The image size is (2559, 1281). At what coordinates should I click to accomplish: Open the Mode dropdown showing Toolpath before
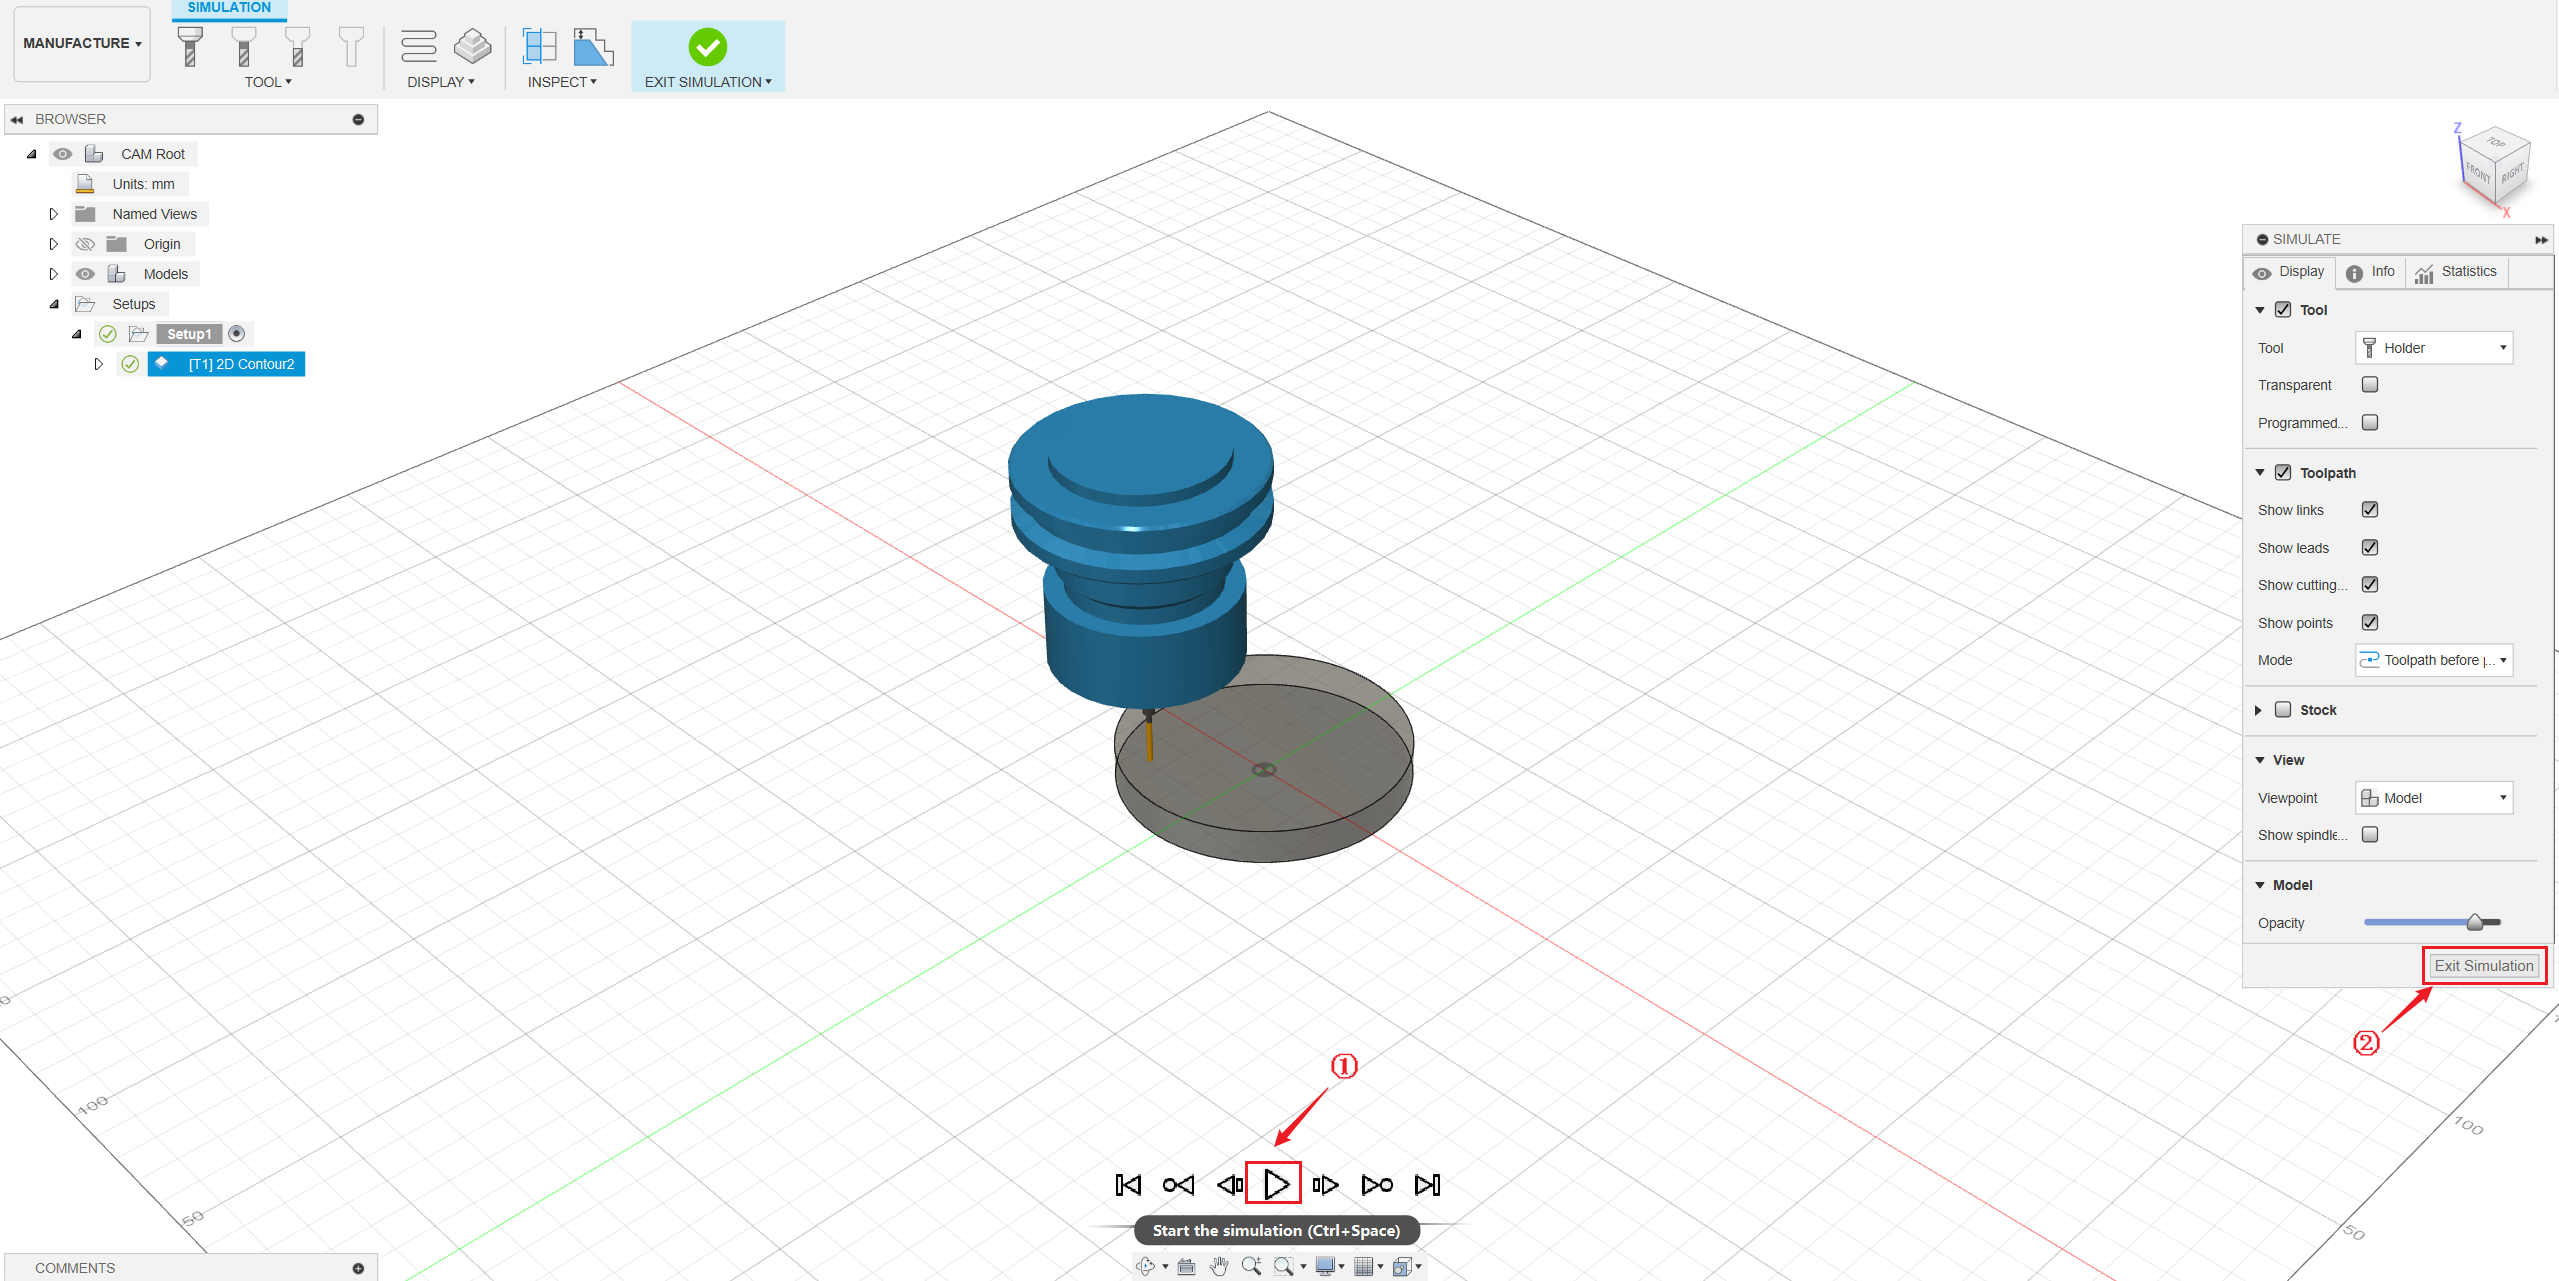[2434, 660]
